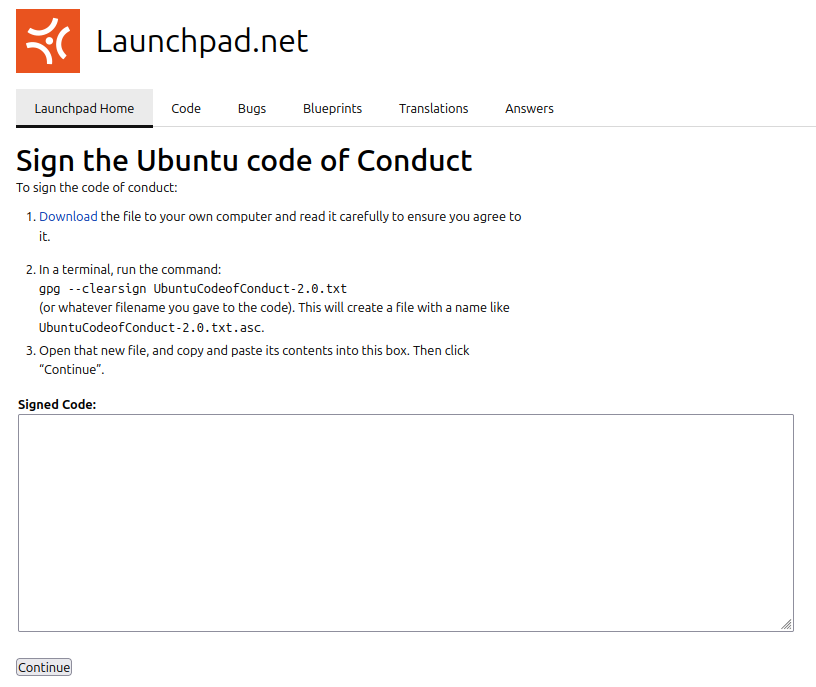This screenshot has height=687, width=816.
Task: Switch to the Code tab
Action: coord(186,108)
